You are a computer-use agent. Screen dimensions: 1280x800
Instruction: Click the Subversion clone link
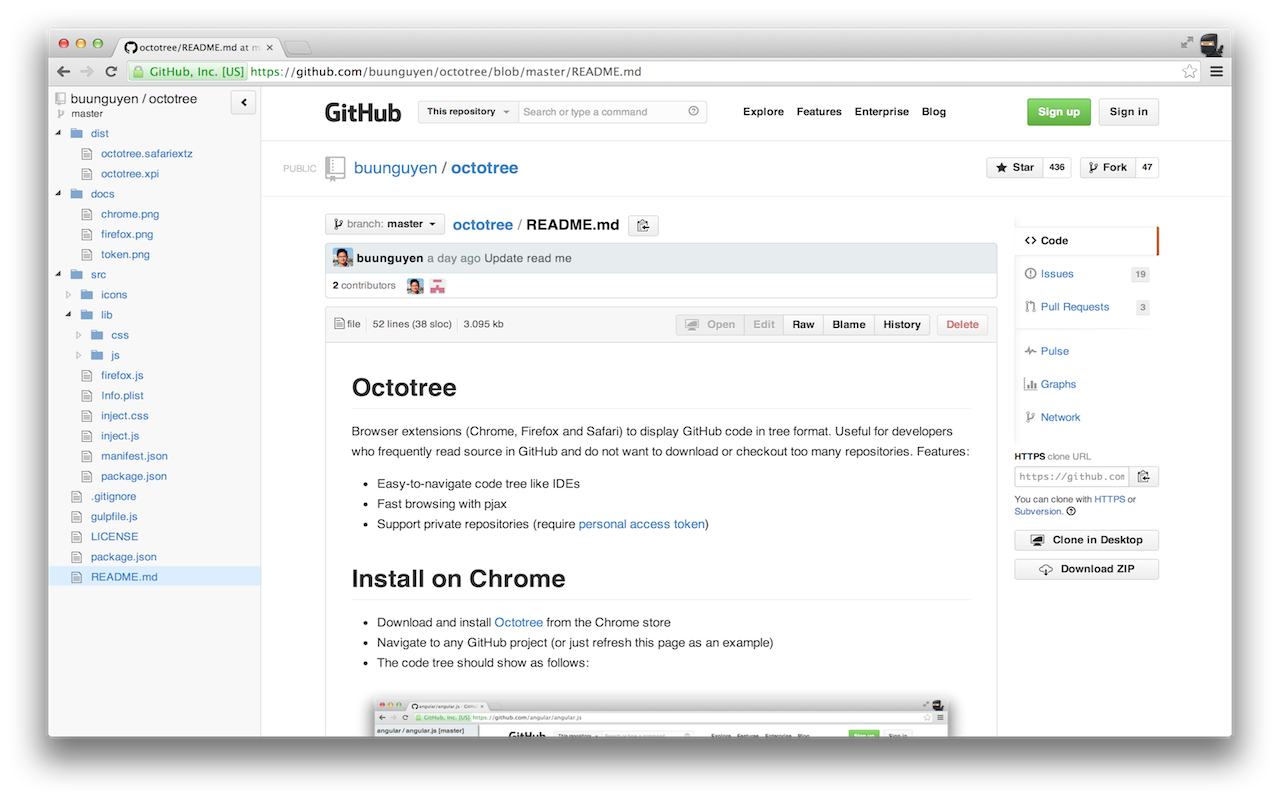click(x=1038, y=511)
